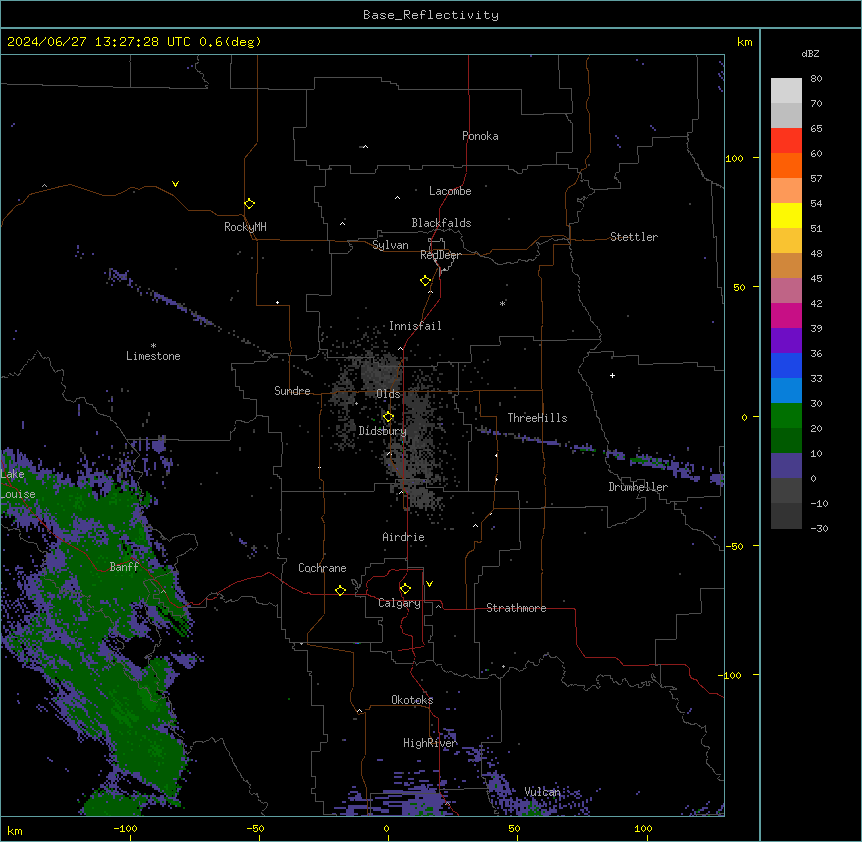
Task: Select the green 30-20 dBZ legend swatch
Action: (x=786, y=416)
